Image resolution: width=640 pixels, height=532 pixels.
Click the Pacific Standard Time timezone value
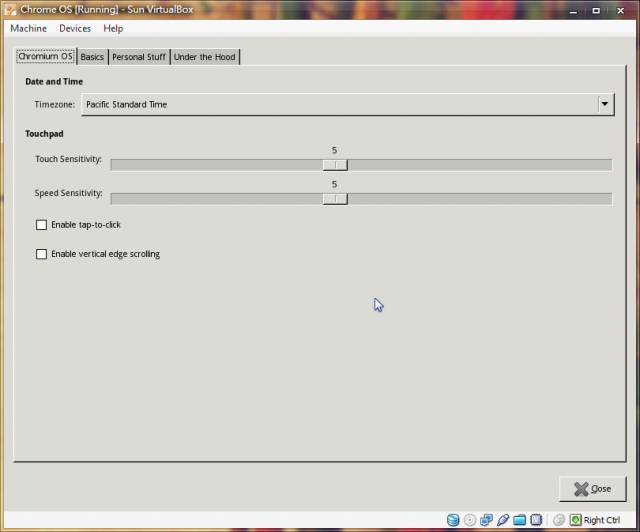127,105
